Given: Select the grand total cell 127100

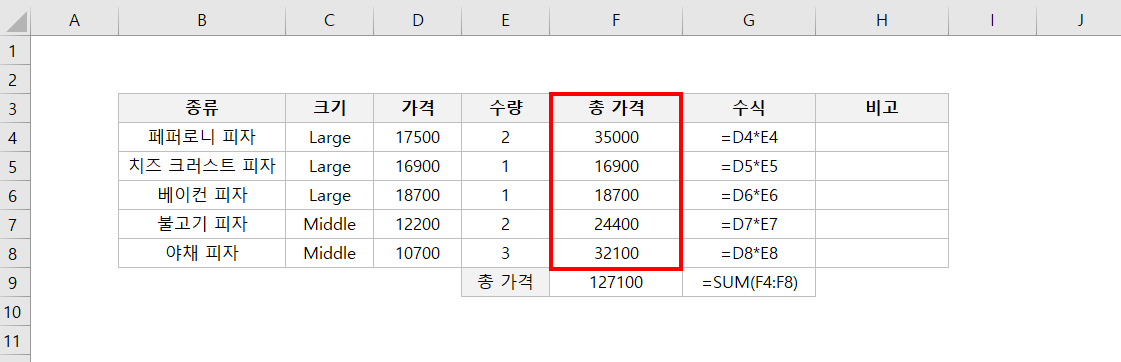Looking at the screenshot, I should coord(616,282).
